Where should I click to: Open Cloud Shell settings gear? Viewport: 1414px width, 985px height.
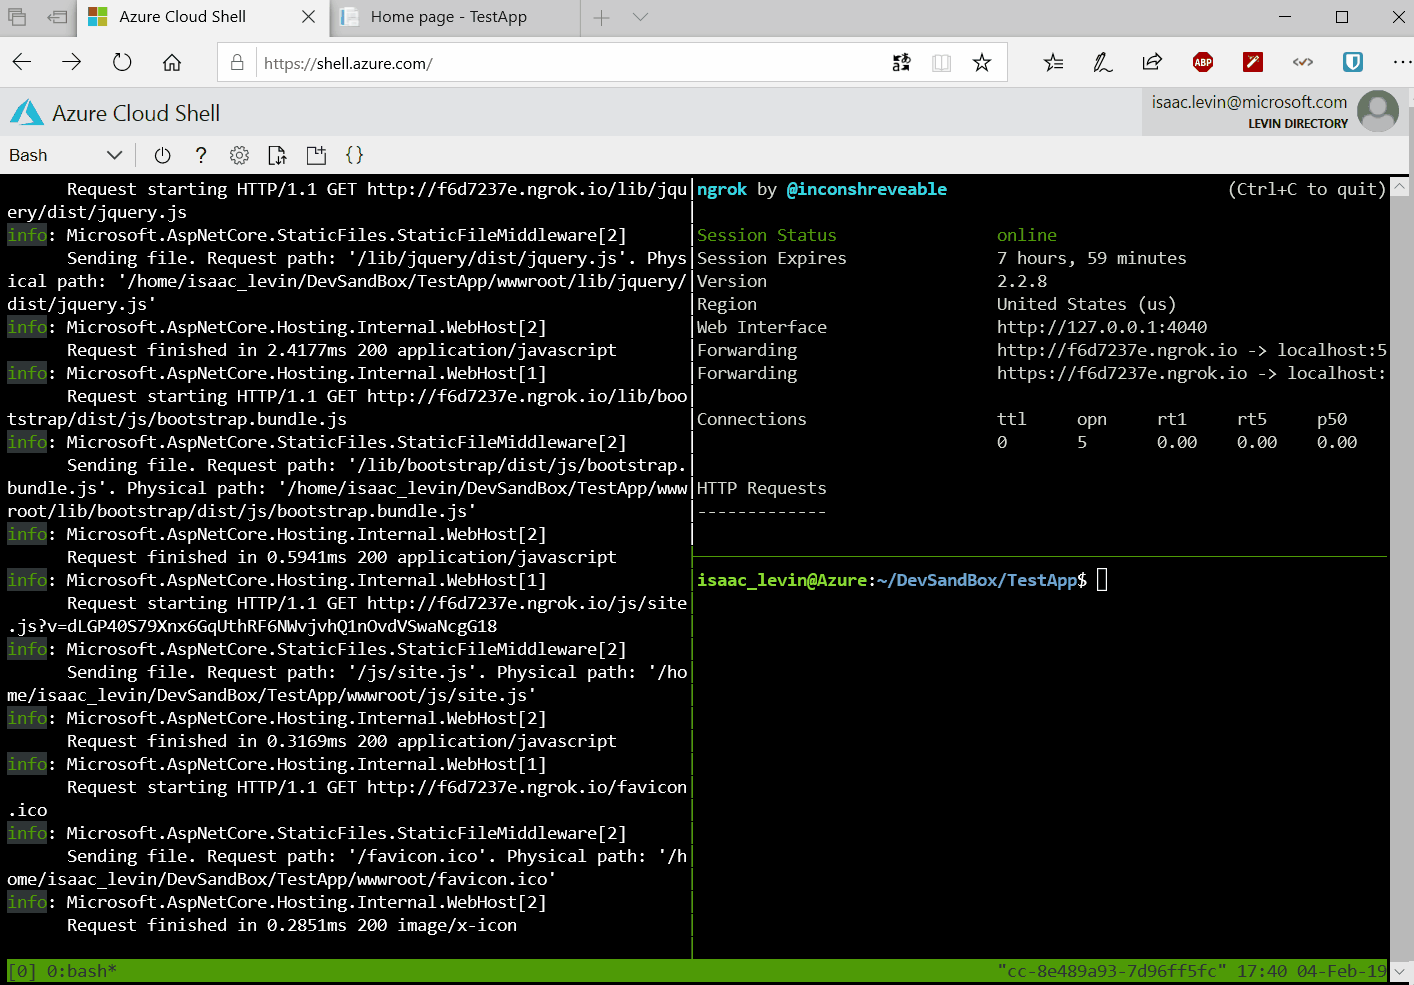pyautogui.click(x=239, y=155)
